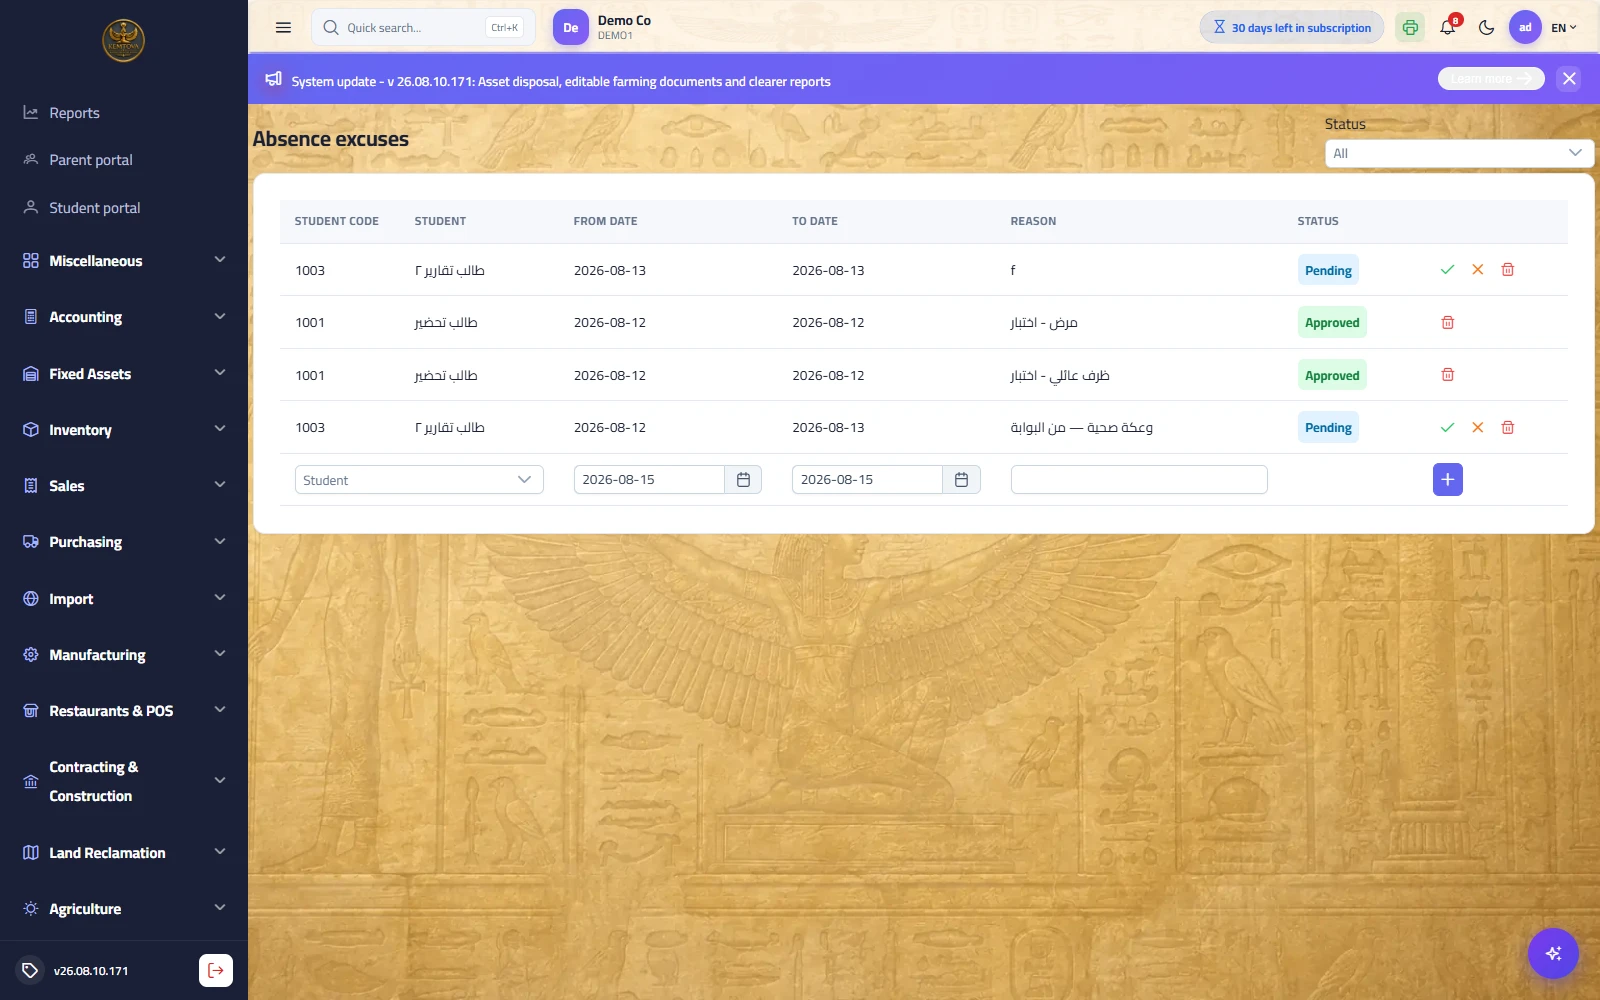The width and height of the screenshot is (1600, 1000).
Task: Click the Approved badge for 'مرض - اختبار'
Action: pos(1332,323)
